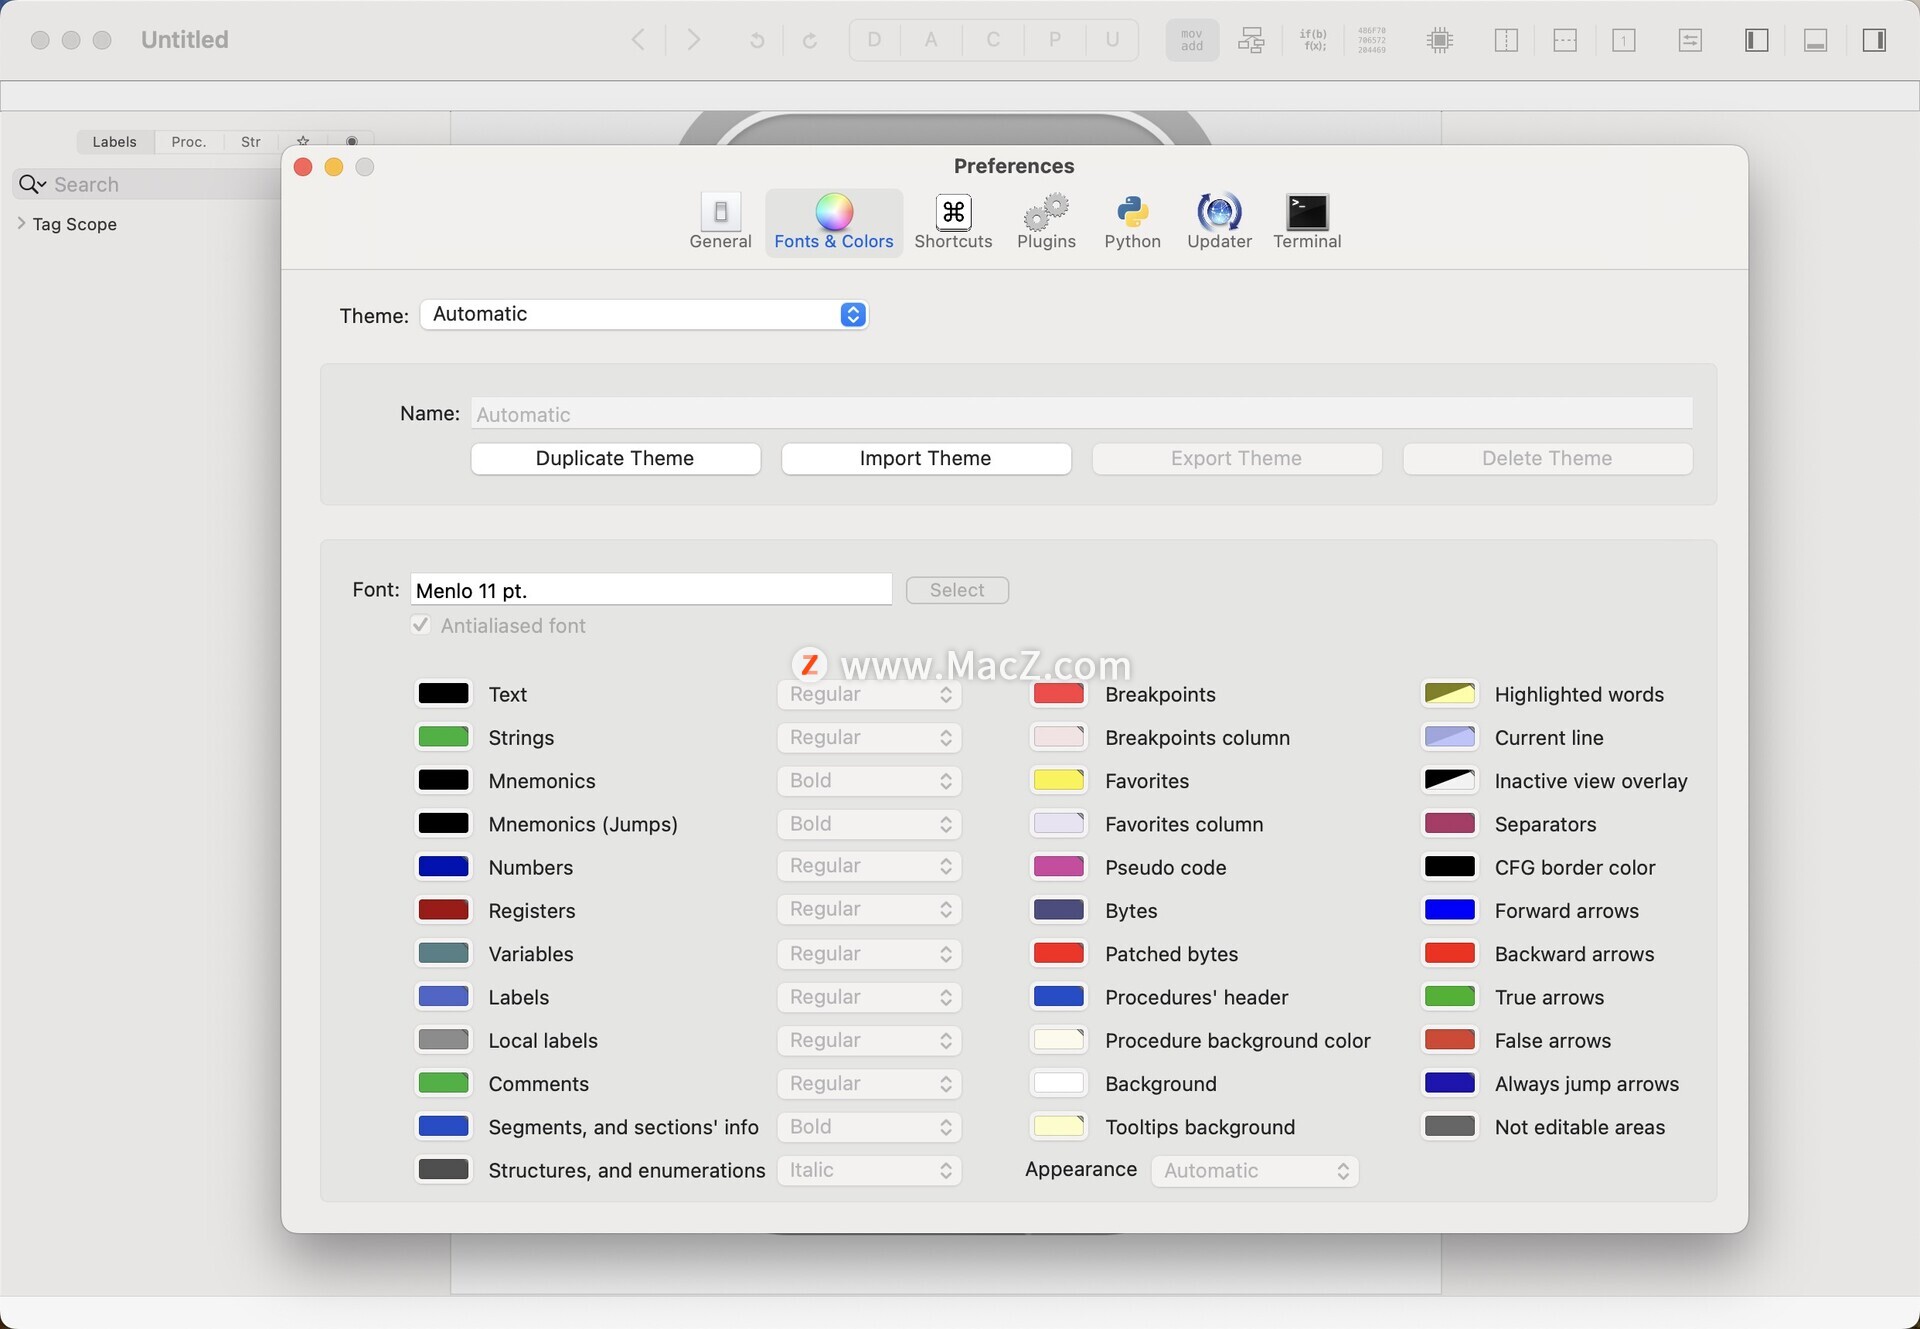The height and width of the screenshot is (1329, 1920).
Task: Switch to the control flow graph view
Action: click(1251, 40)
